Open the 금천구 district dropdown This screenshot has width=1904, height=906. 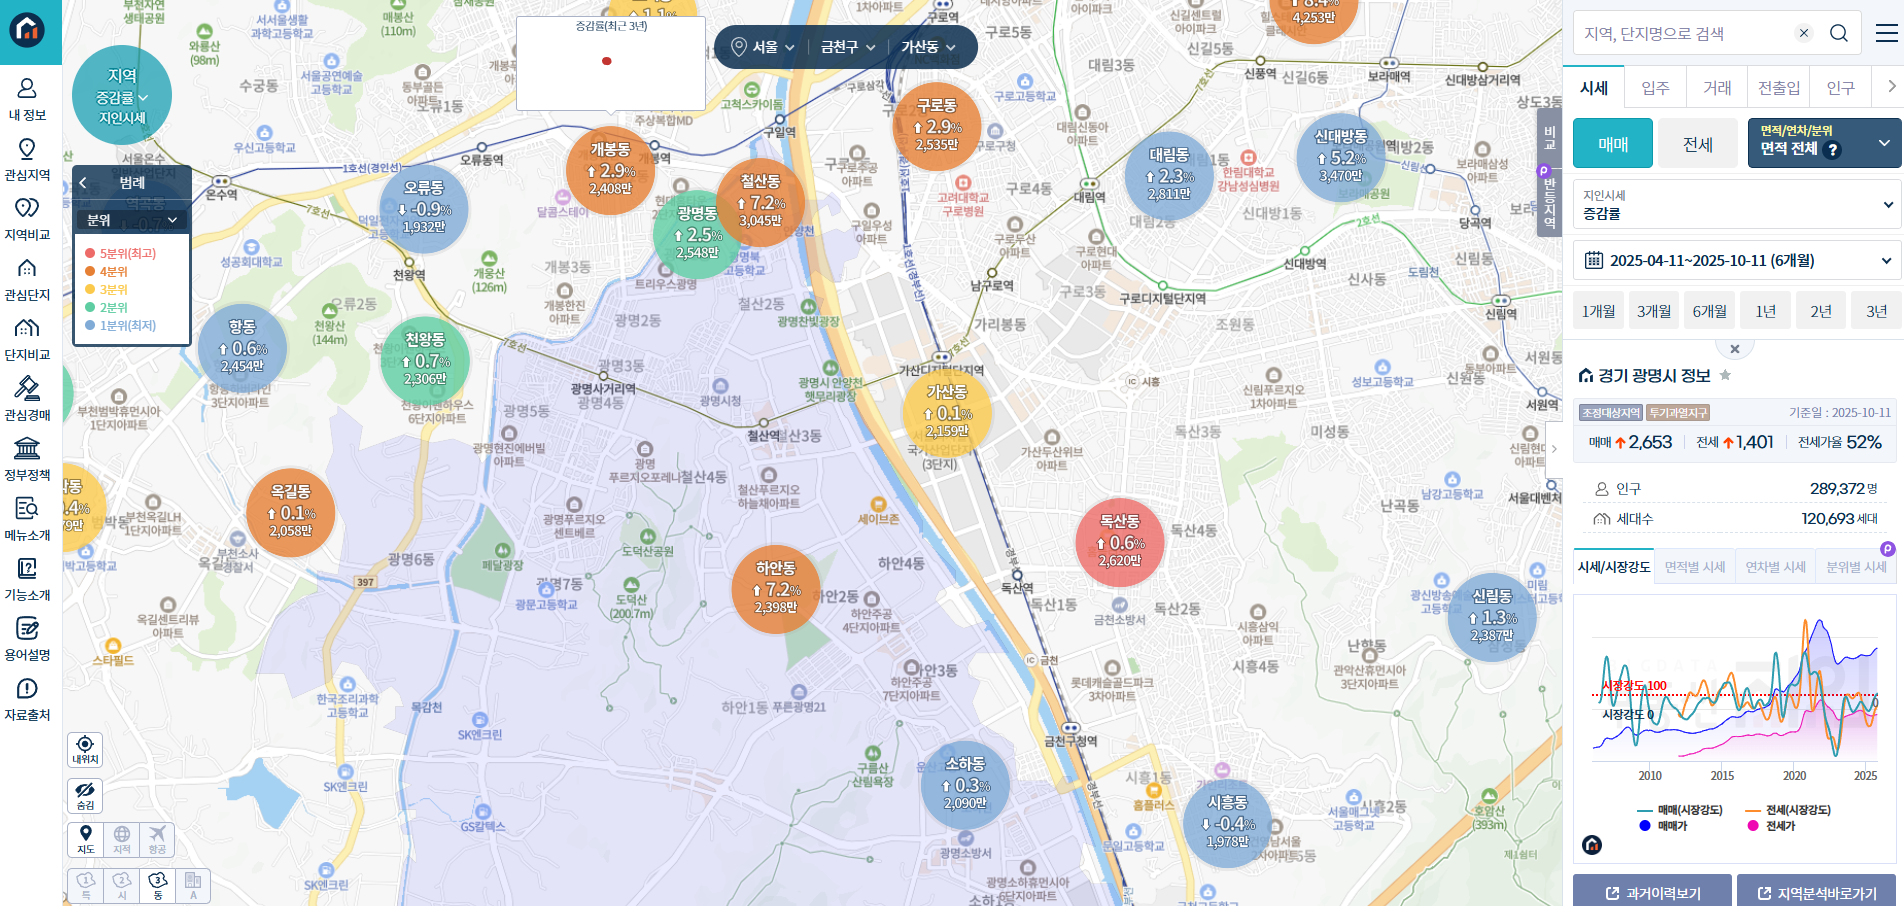(x=848, y=47)
